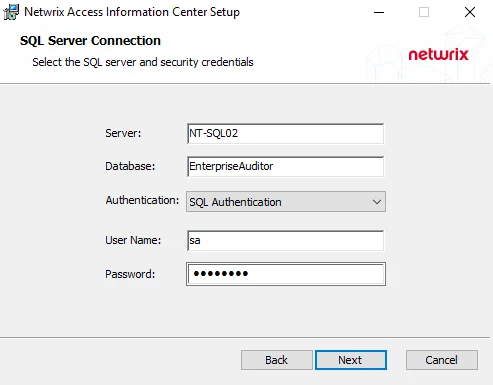Screen dimensions: 493x385
Task: Go to the next setup step
Action: 351,360
